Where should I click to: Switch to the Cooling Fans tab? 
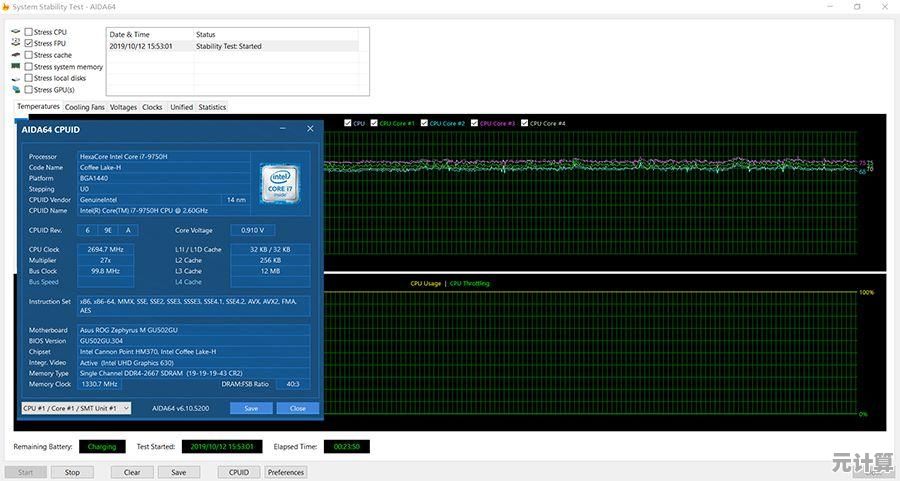point(85,107)
